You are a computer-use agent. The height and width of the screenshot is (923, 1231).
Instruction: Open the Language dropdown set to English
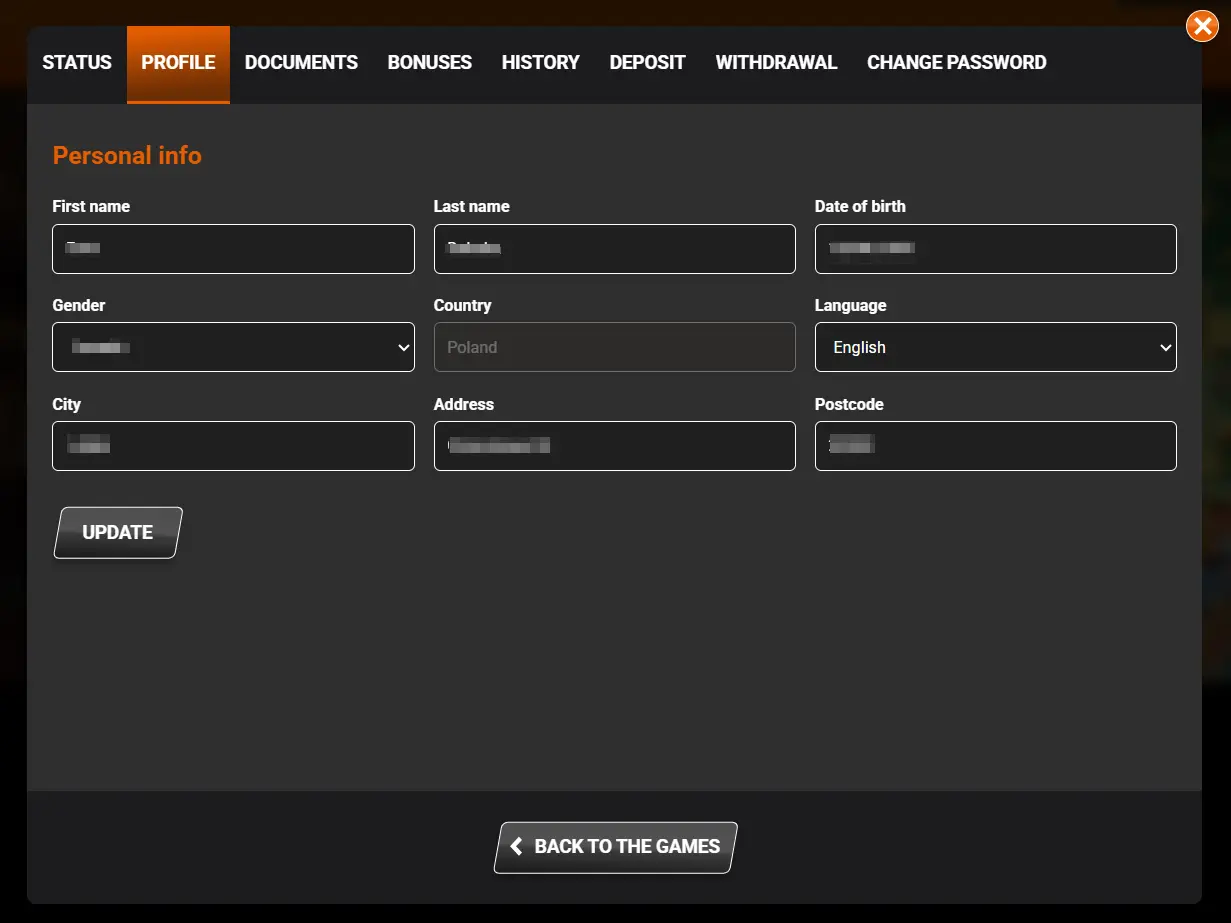(996, 347)
